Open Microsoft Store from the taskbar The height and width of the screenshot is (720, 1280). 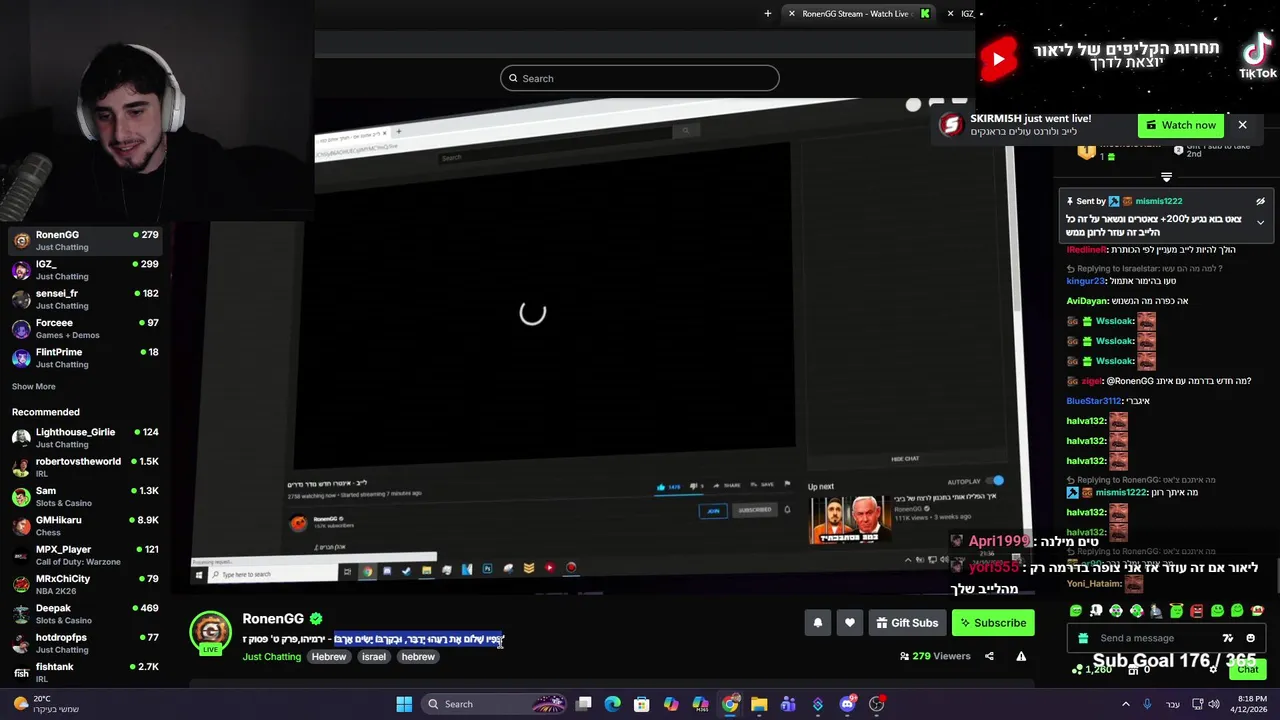coord(642,704)
